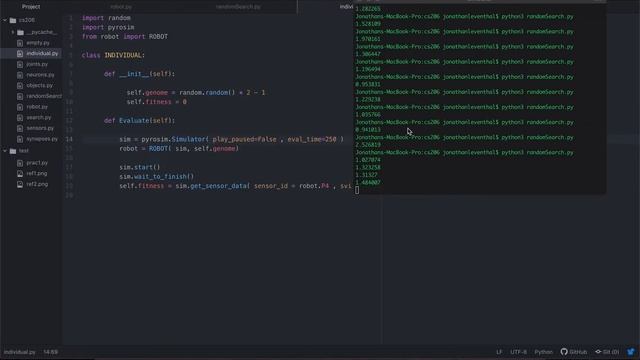Click the __pycache__ folder icon

pyautogui.click(x=20, y=32)
